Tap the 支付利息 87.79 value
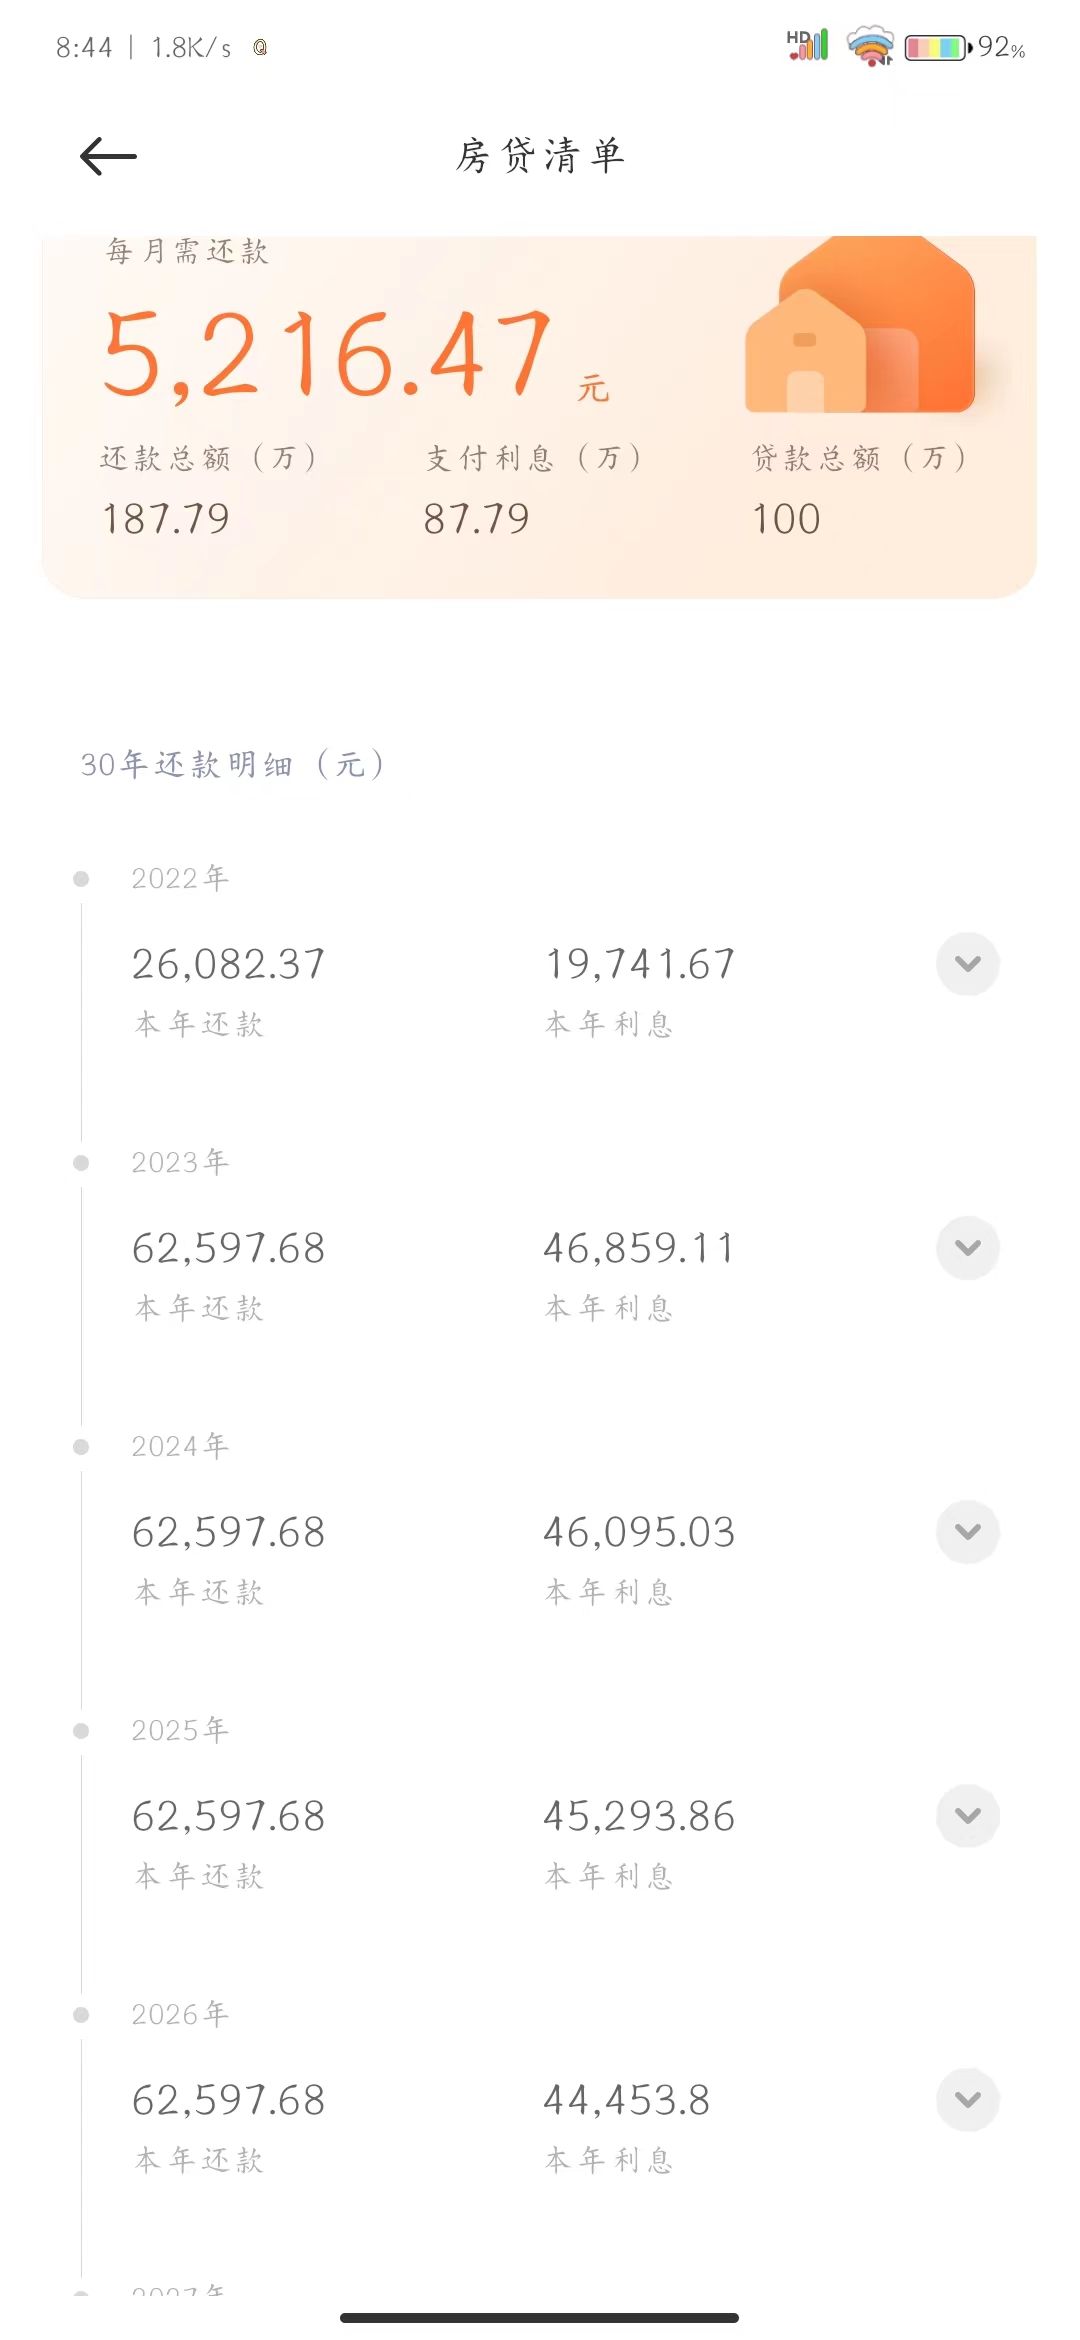The width and height of the screenshot is (1080, 2340). click(x=476, y=519)
